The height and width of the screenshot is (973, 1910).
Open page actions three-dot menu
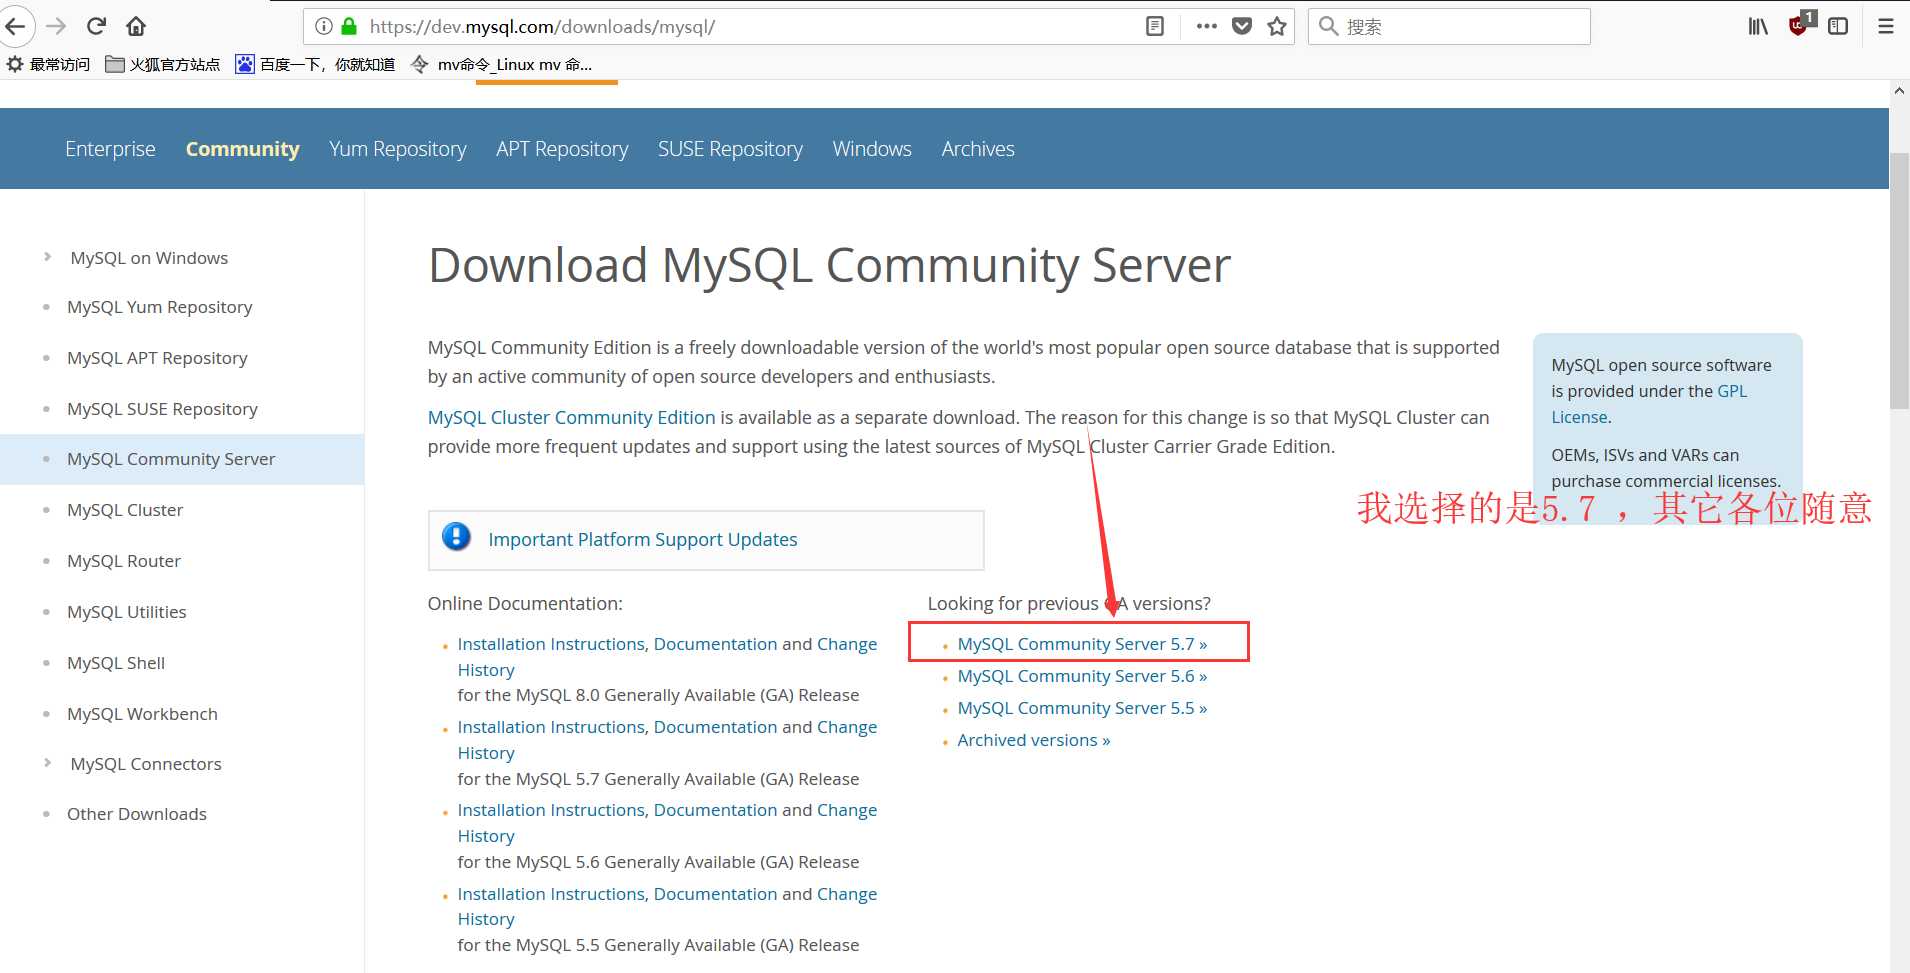coord(1207,26)
